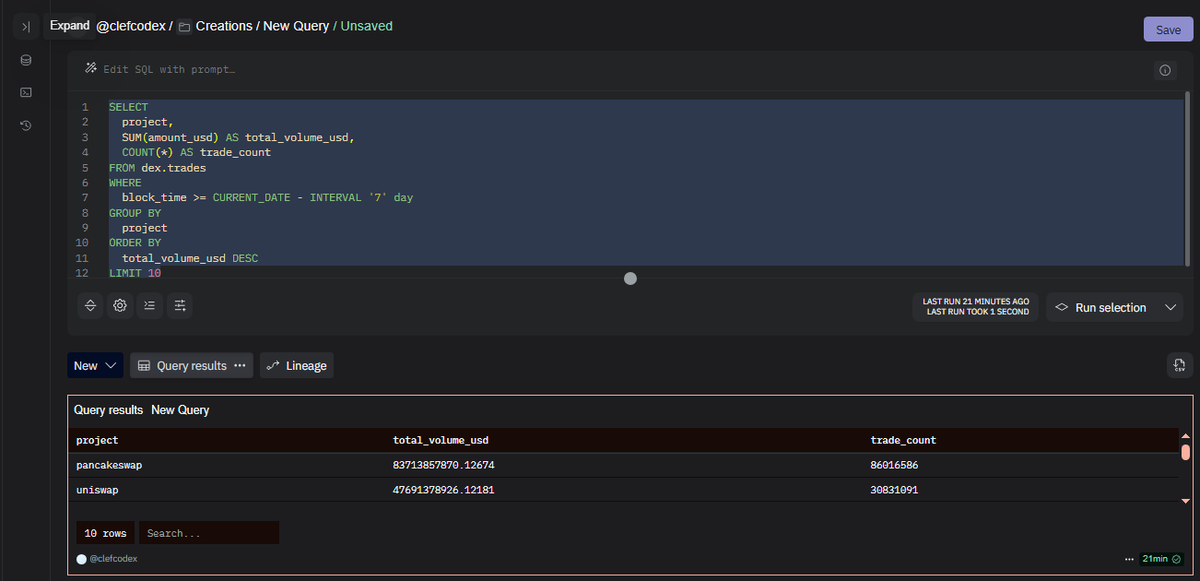Click the @clefcodex avatar below results
This screenshot has height=581, width=1200.
[81, 559]
